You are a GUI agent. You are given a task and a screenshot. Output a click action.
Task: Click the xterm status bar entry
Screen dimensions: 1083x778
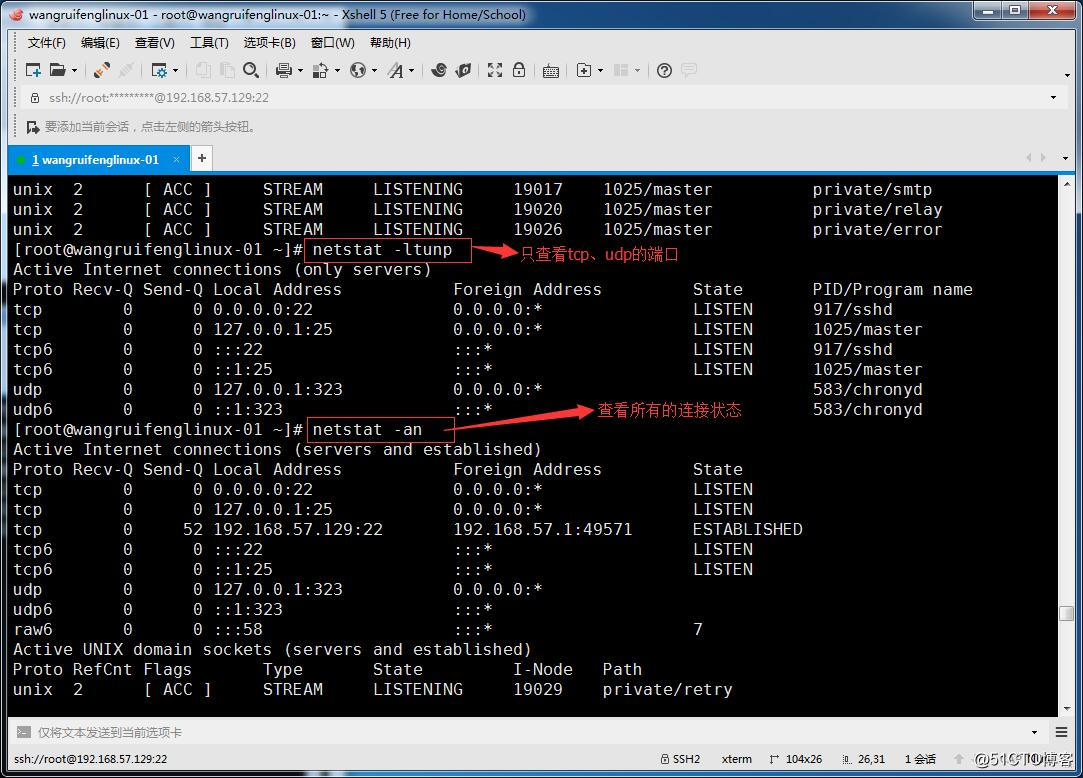[x=736, y=759]
